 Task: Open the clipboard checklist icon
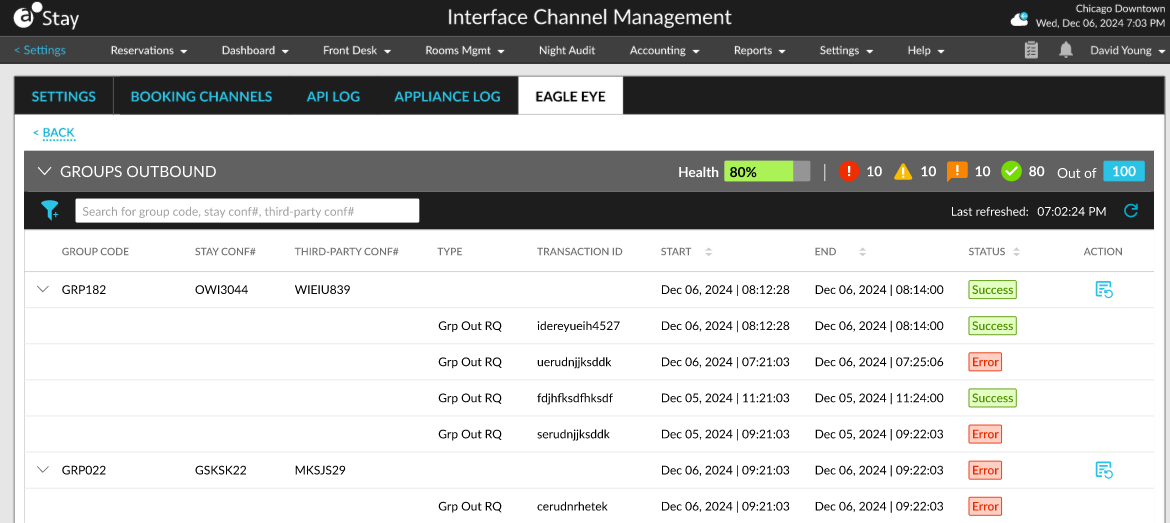[1031, 51]
